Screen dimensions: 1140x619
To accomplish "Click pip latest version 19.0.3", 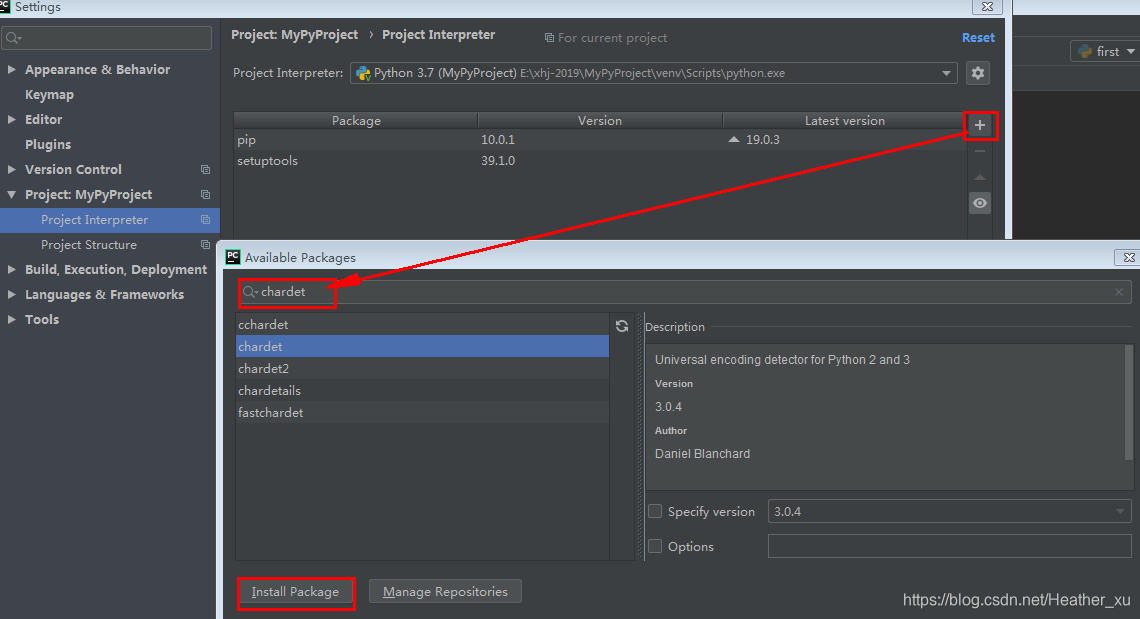I will pos(762,140).
